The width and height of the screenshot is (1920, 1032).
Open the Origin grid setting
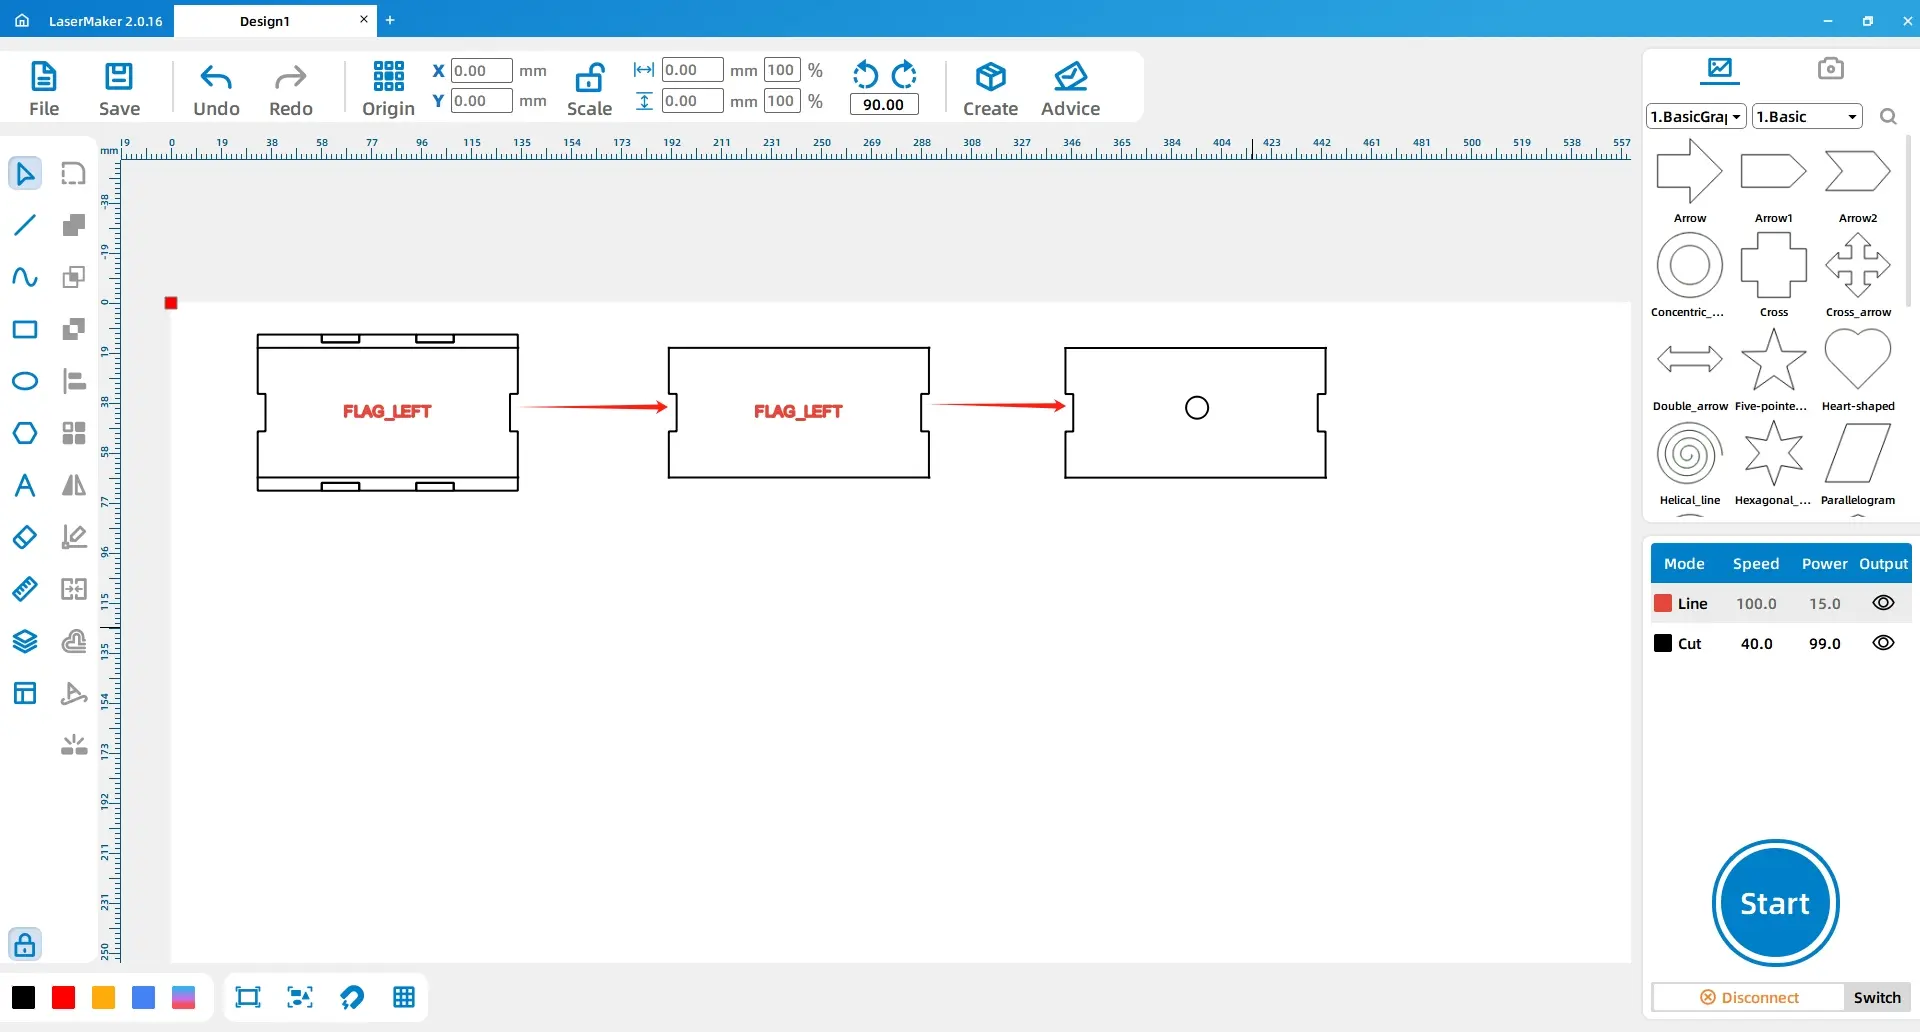point(388,76)
